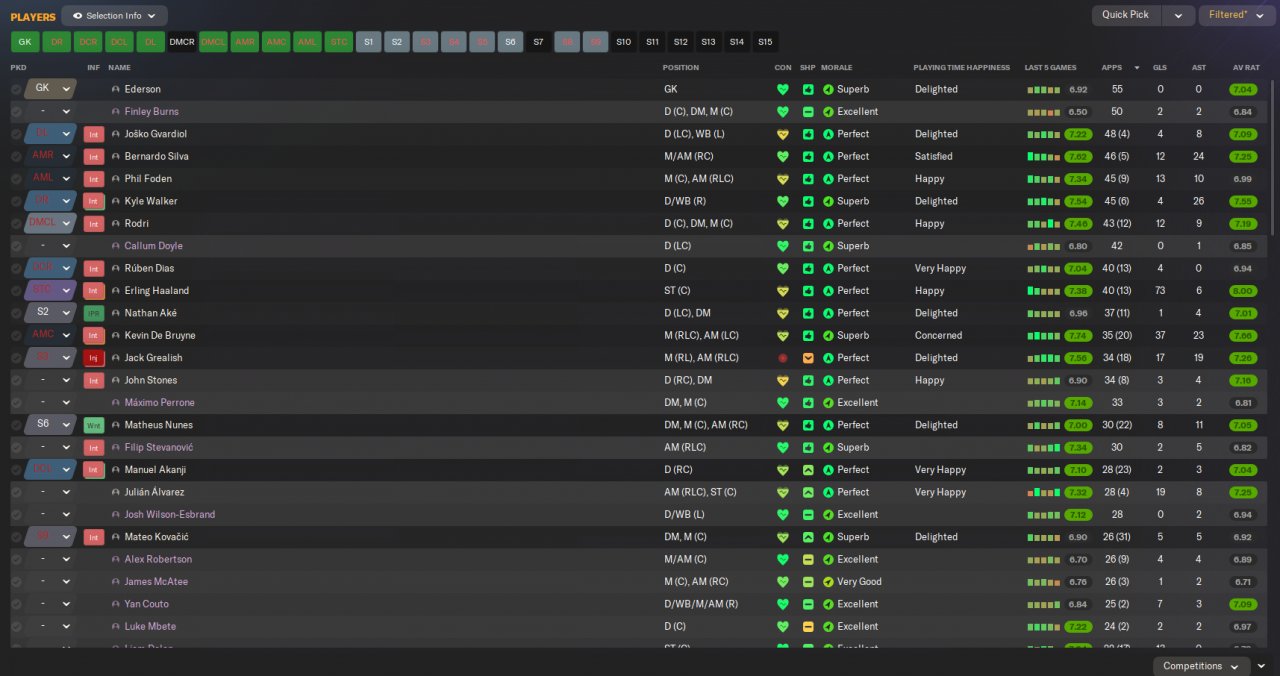Click the Quick Pick button
This screenshot has height=676, width=1280.
point(1126,15)
